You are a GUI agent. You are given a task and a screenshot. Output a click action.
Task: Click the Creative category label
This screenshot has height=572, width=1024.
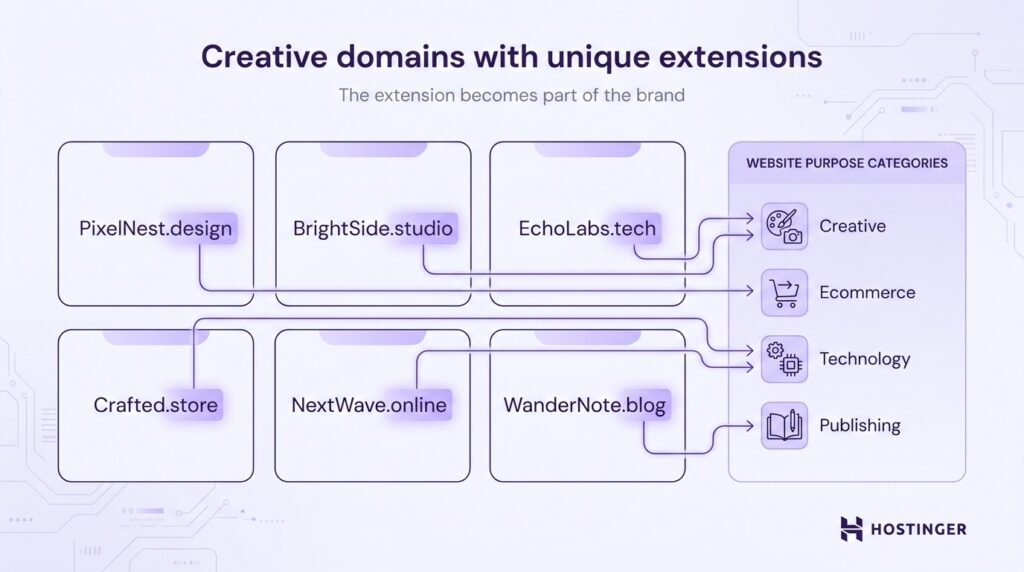(852, 226)
